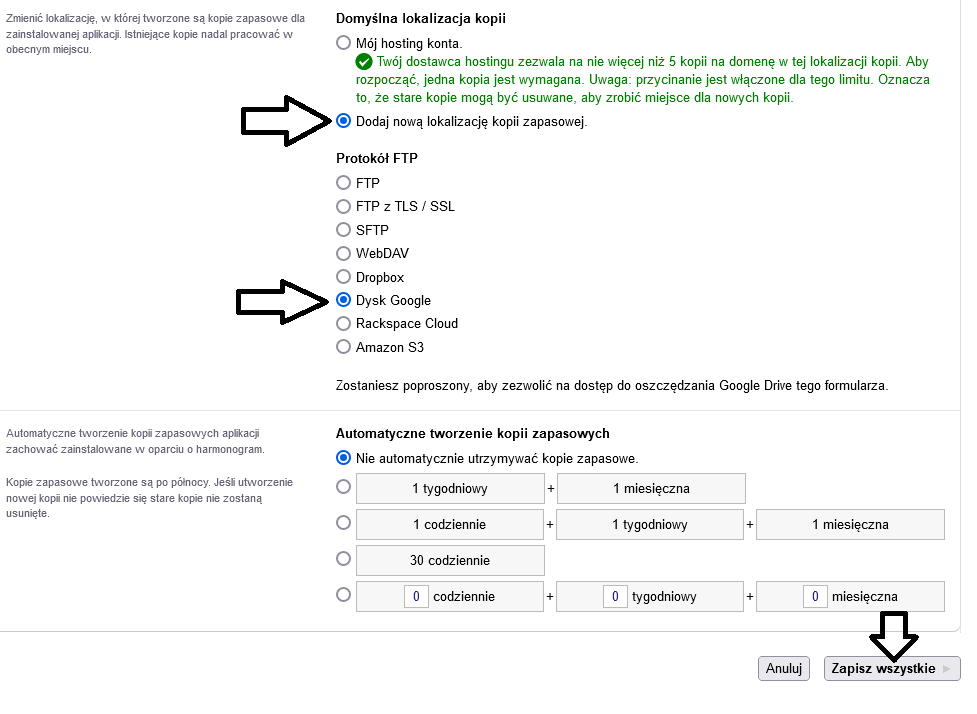977x714 pixels.
Task: Choose Rackspace Cloud option
Action: pos(344,323)
